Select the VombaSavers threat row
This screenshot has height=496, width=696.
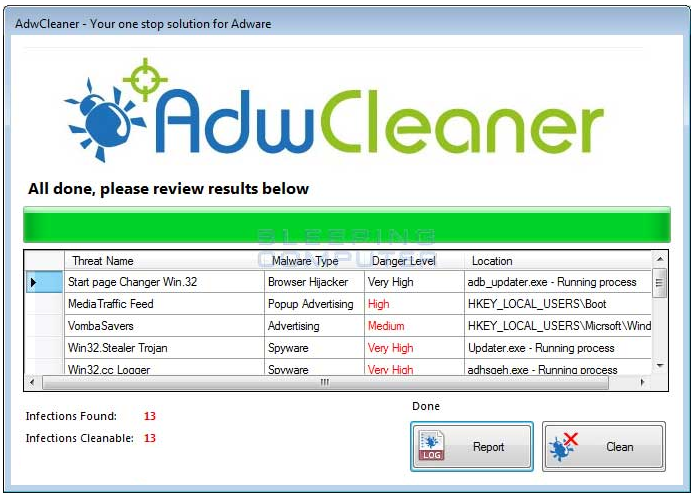pos(100,326)
